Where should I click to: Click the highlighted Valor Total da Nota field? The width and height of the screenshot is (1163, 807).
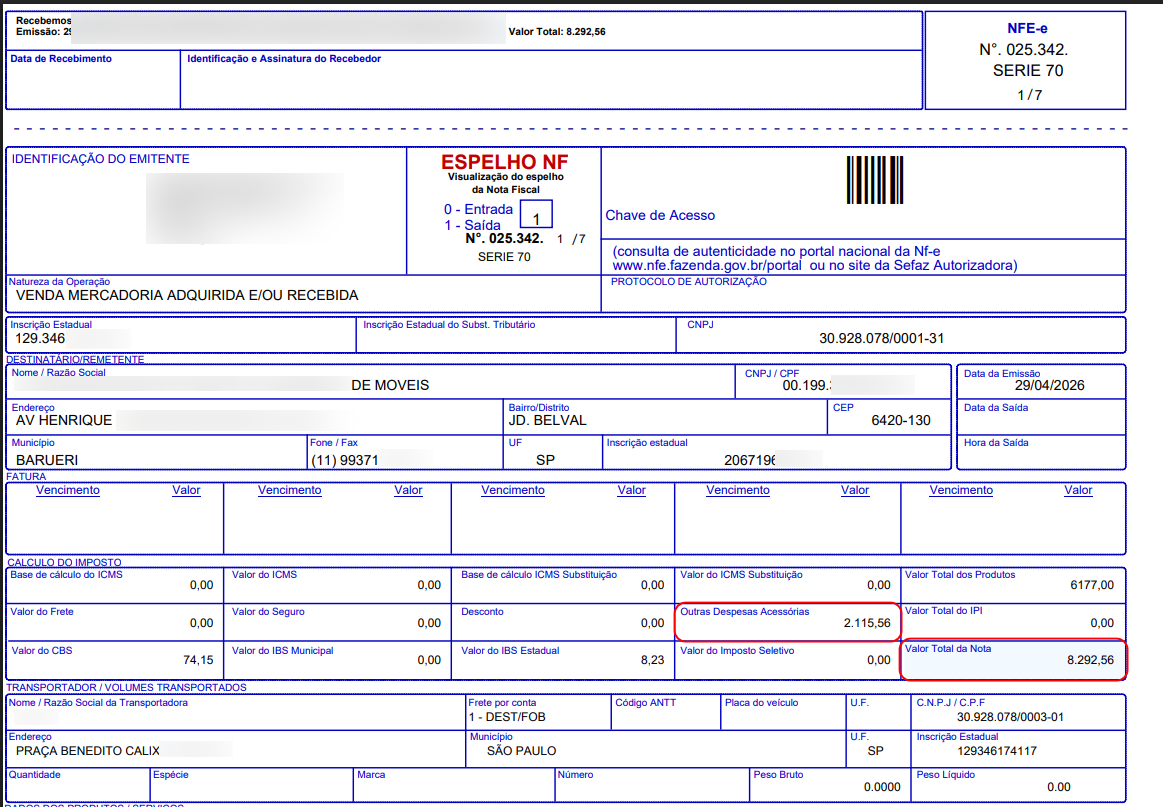tap(1013, 659)
